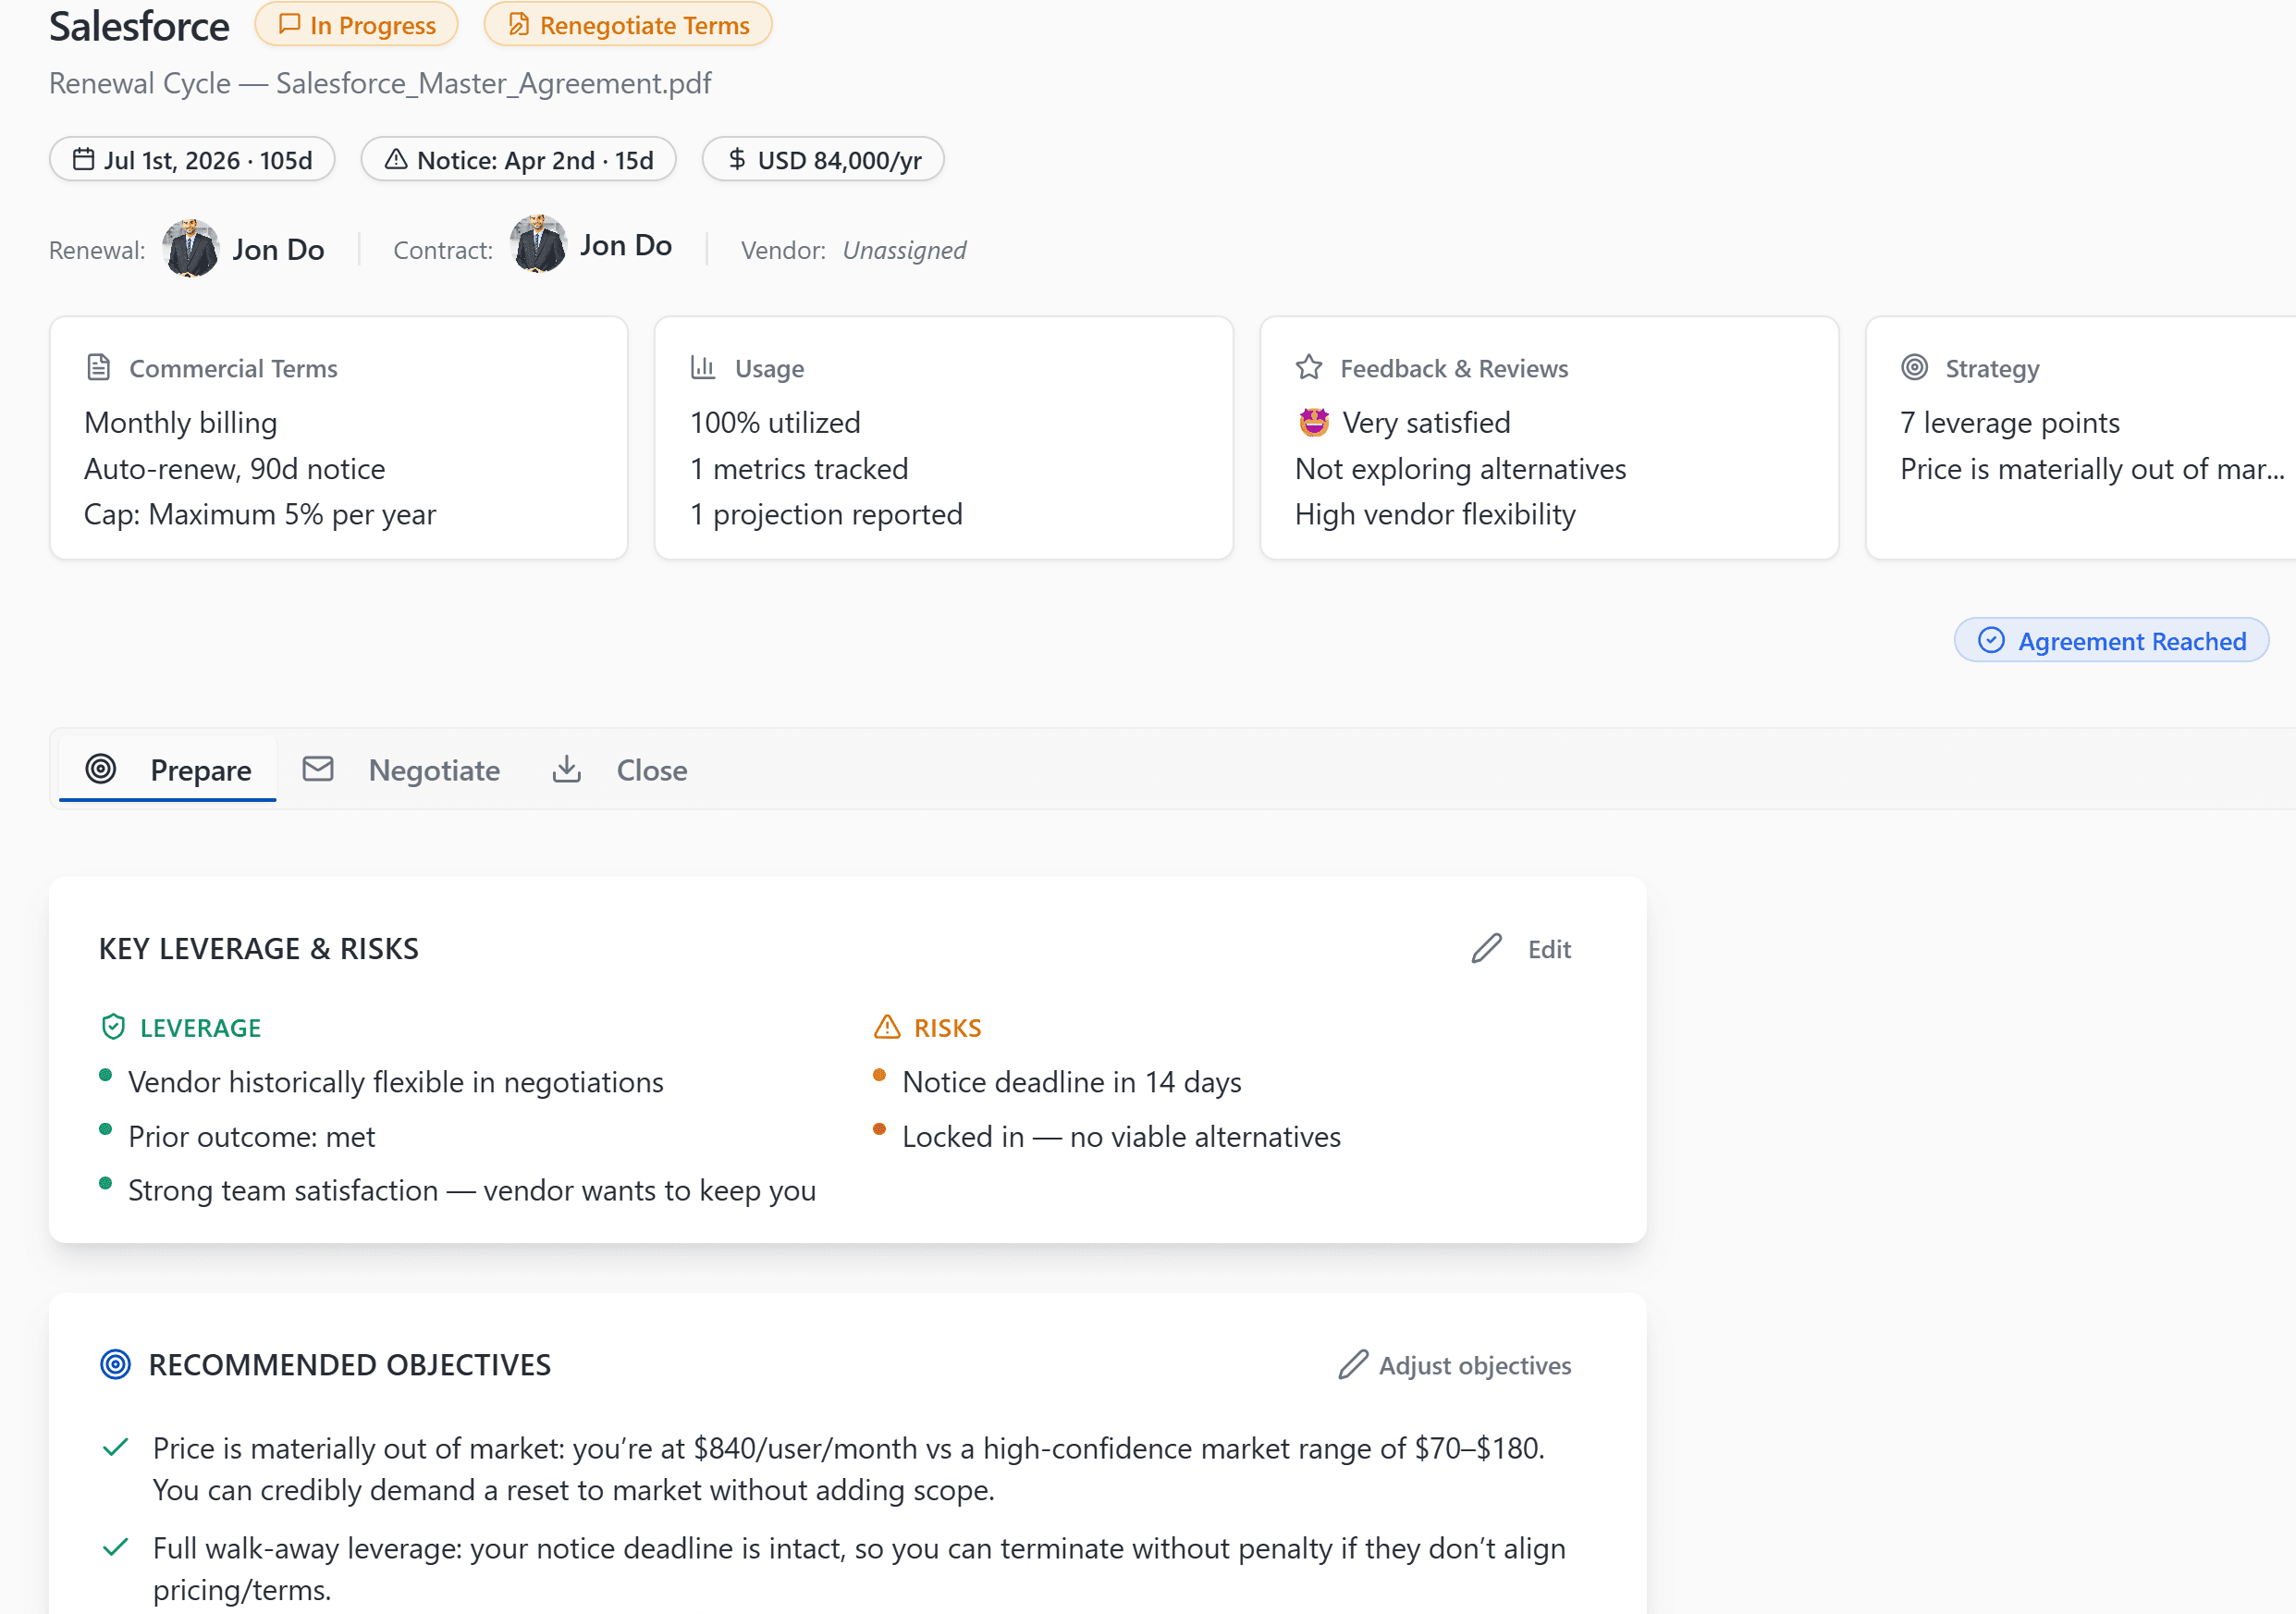
Task: Assign the Unassigned vendor owner
Action: tap(903, 250)
